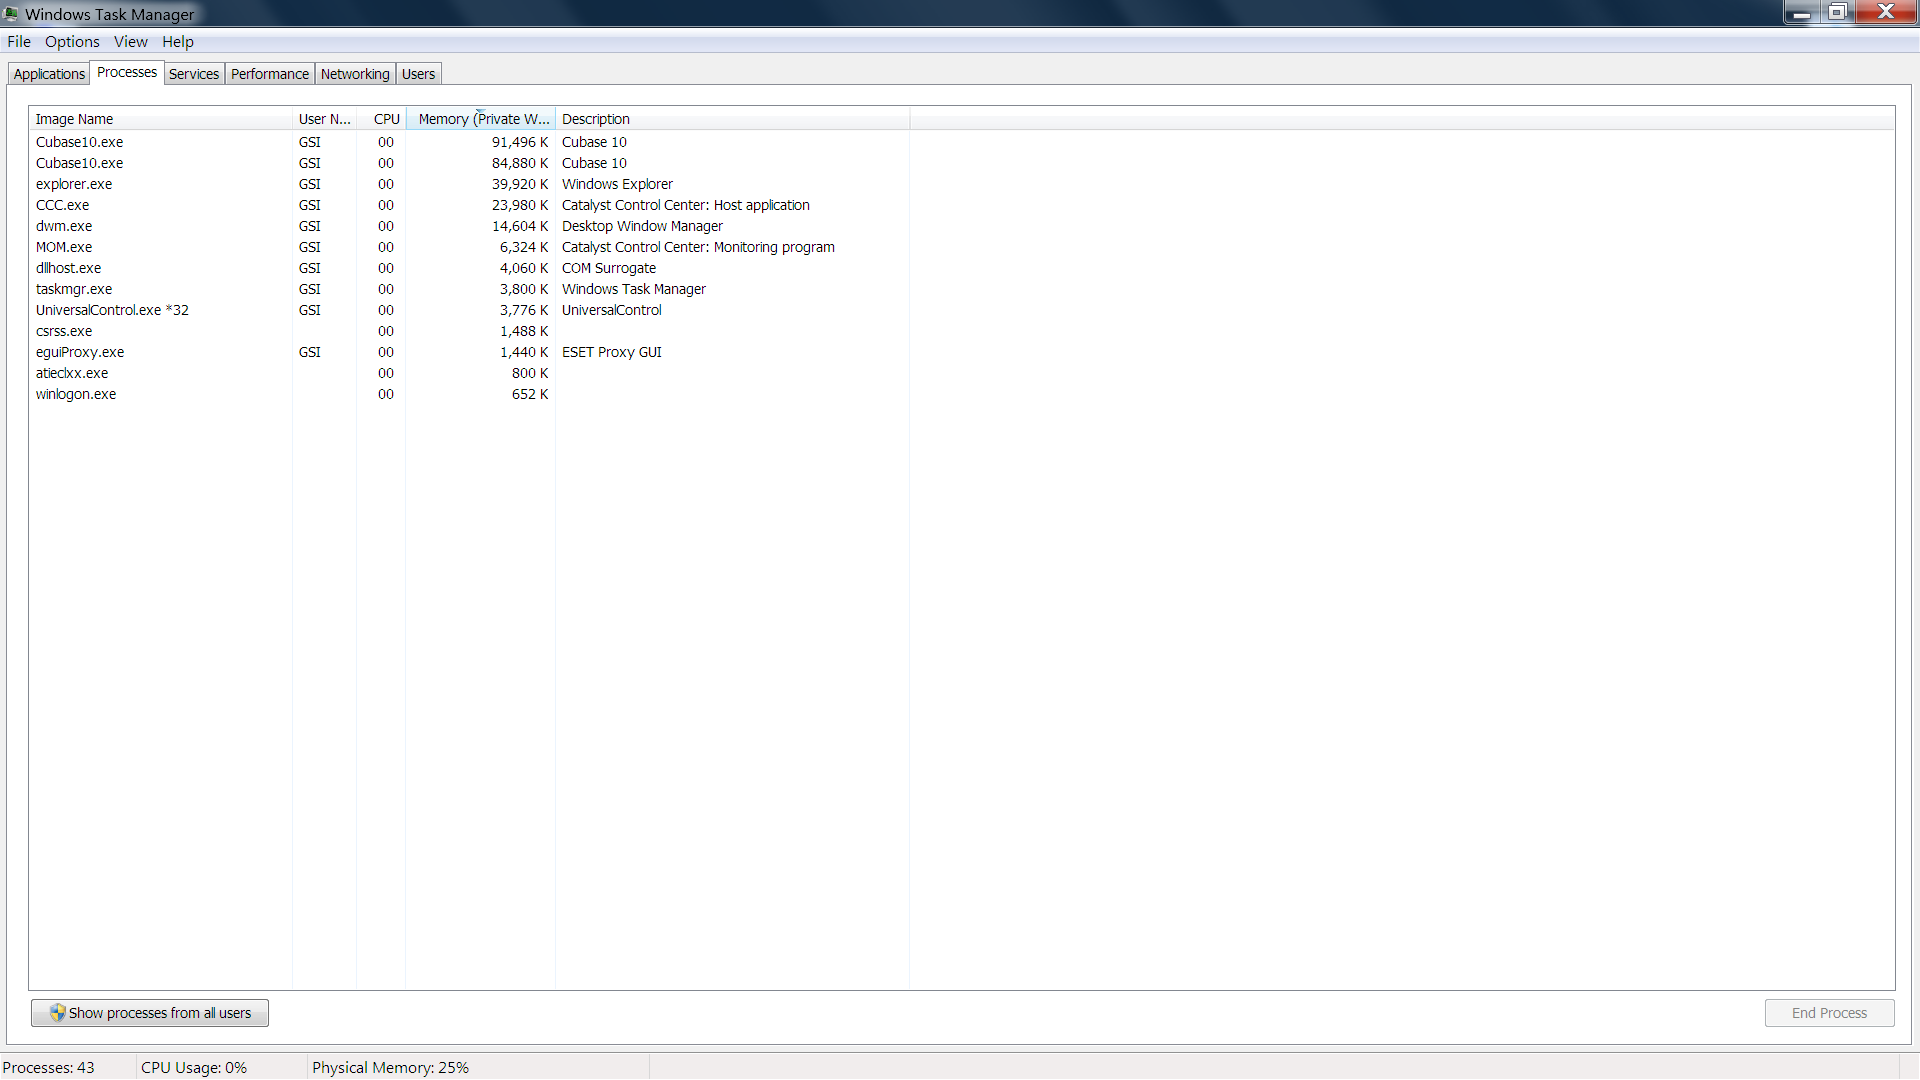Close the Task Manager window

[1887, 12]
